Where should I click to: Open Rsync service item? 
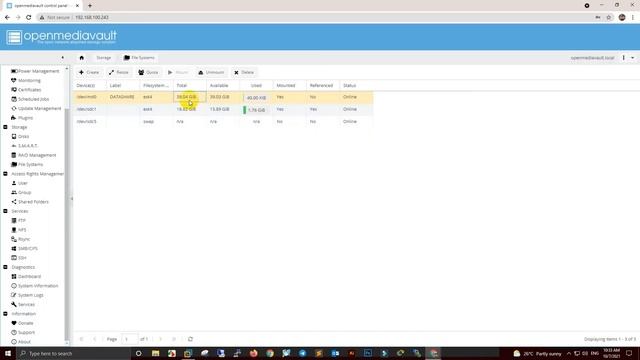[x=20, y=239]
